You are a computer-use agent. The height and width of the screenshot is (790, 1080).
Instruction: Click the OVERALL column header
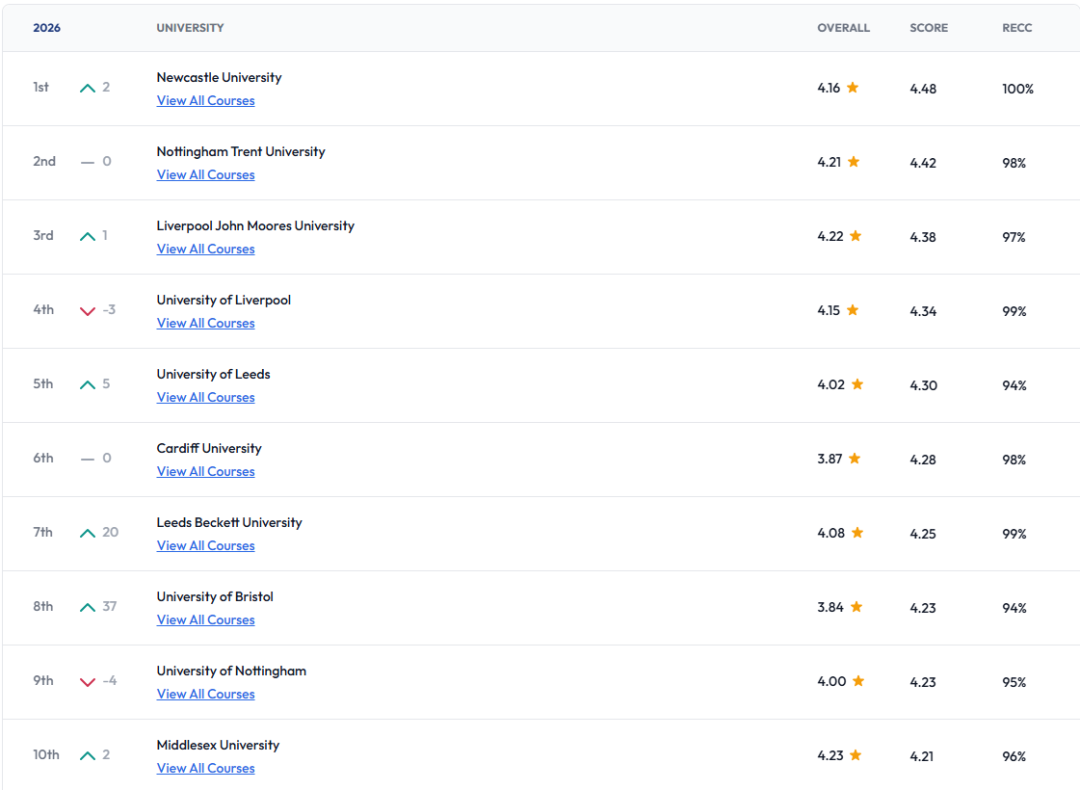click(x=844, y=28)
